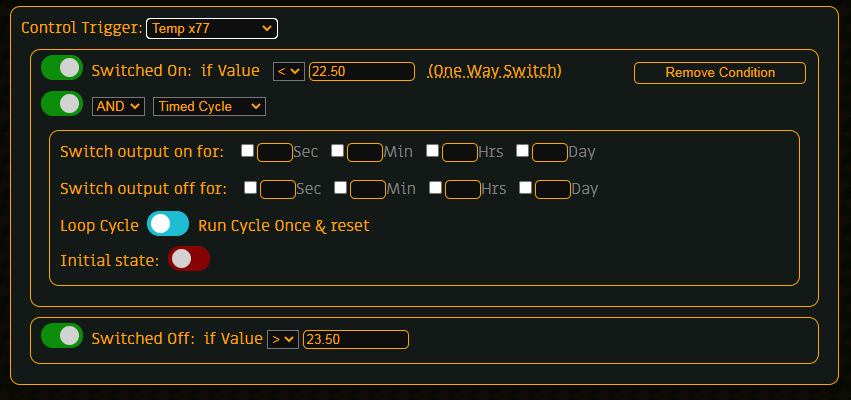Click the Sec input for output off
The width and height of the screenshot is (851, 400).
point(278,188)
